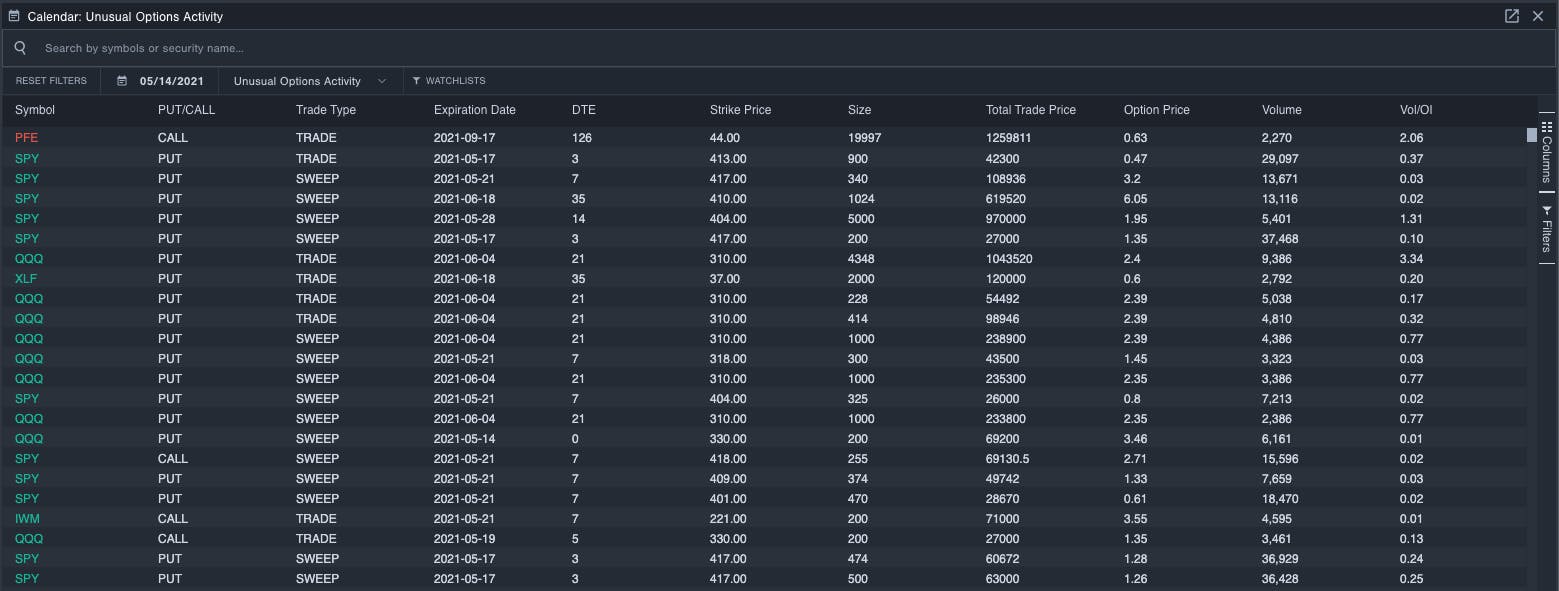The image size is (1559, 591).
Task: Close the Unusual Options Activity panel
Action: coord(1538,16)
